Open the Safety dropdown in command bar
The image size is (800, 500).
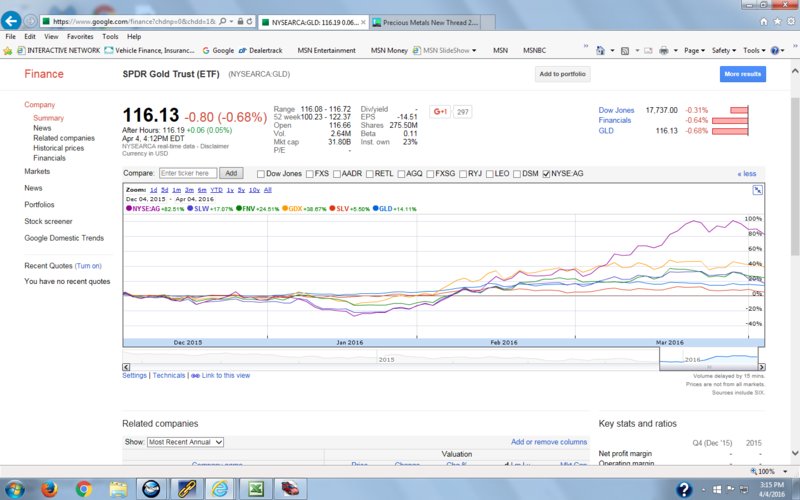[724, 51]
